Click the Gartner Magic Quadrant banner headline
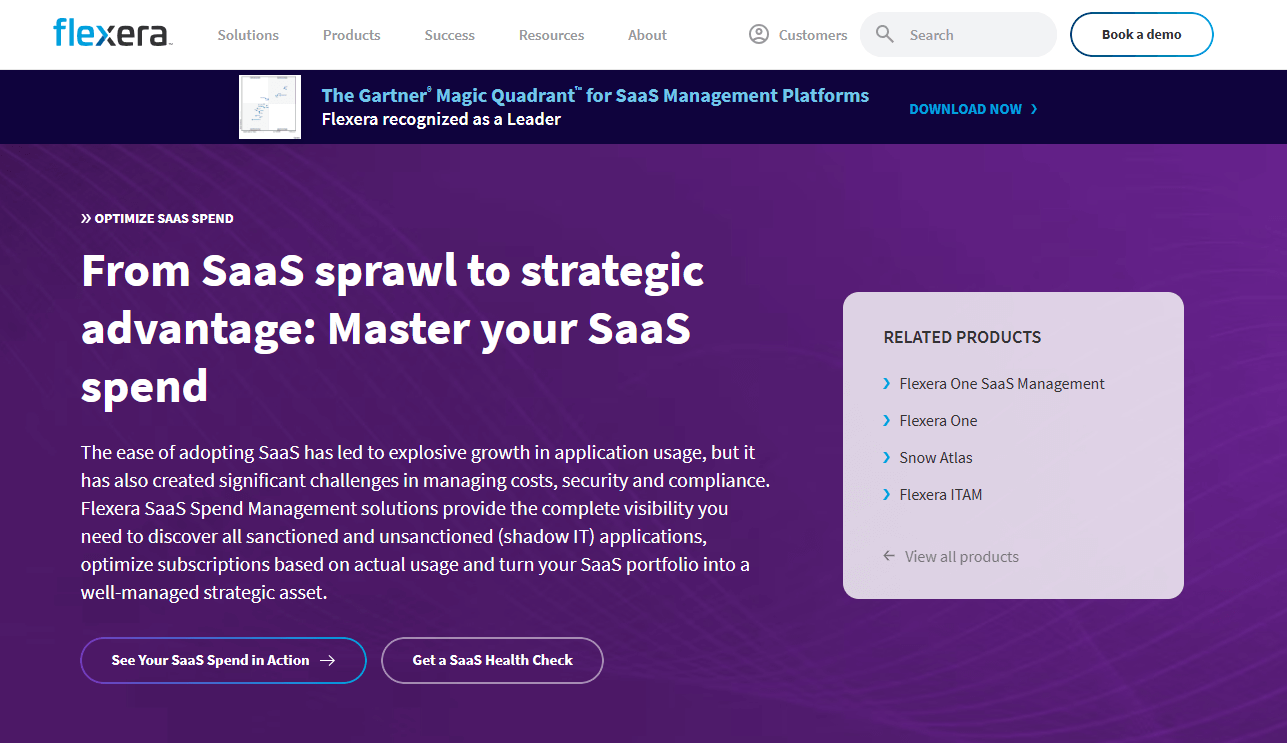1287x743 pixels. [595, 96]
